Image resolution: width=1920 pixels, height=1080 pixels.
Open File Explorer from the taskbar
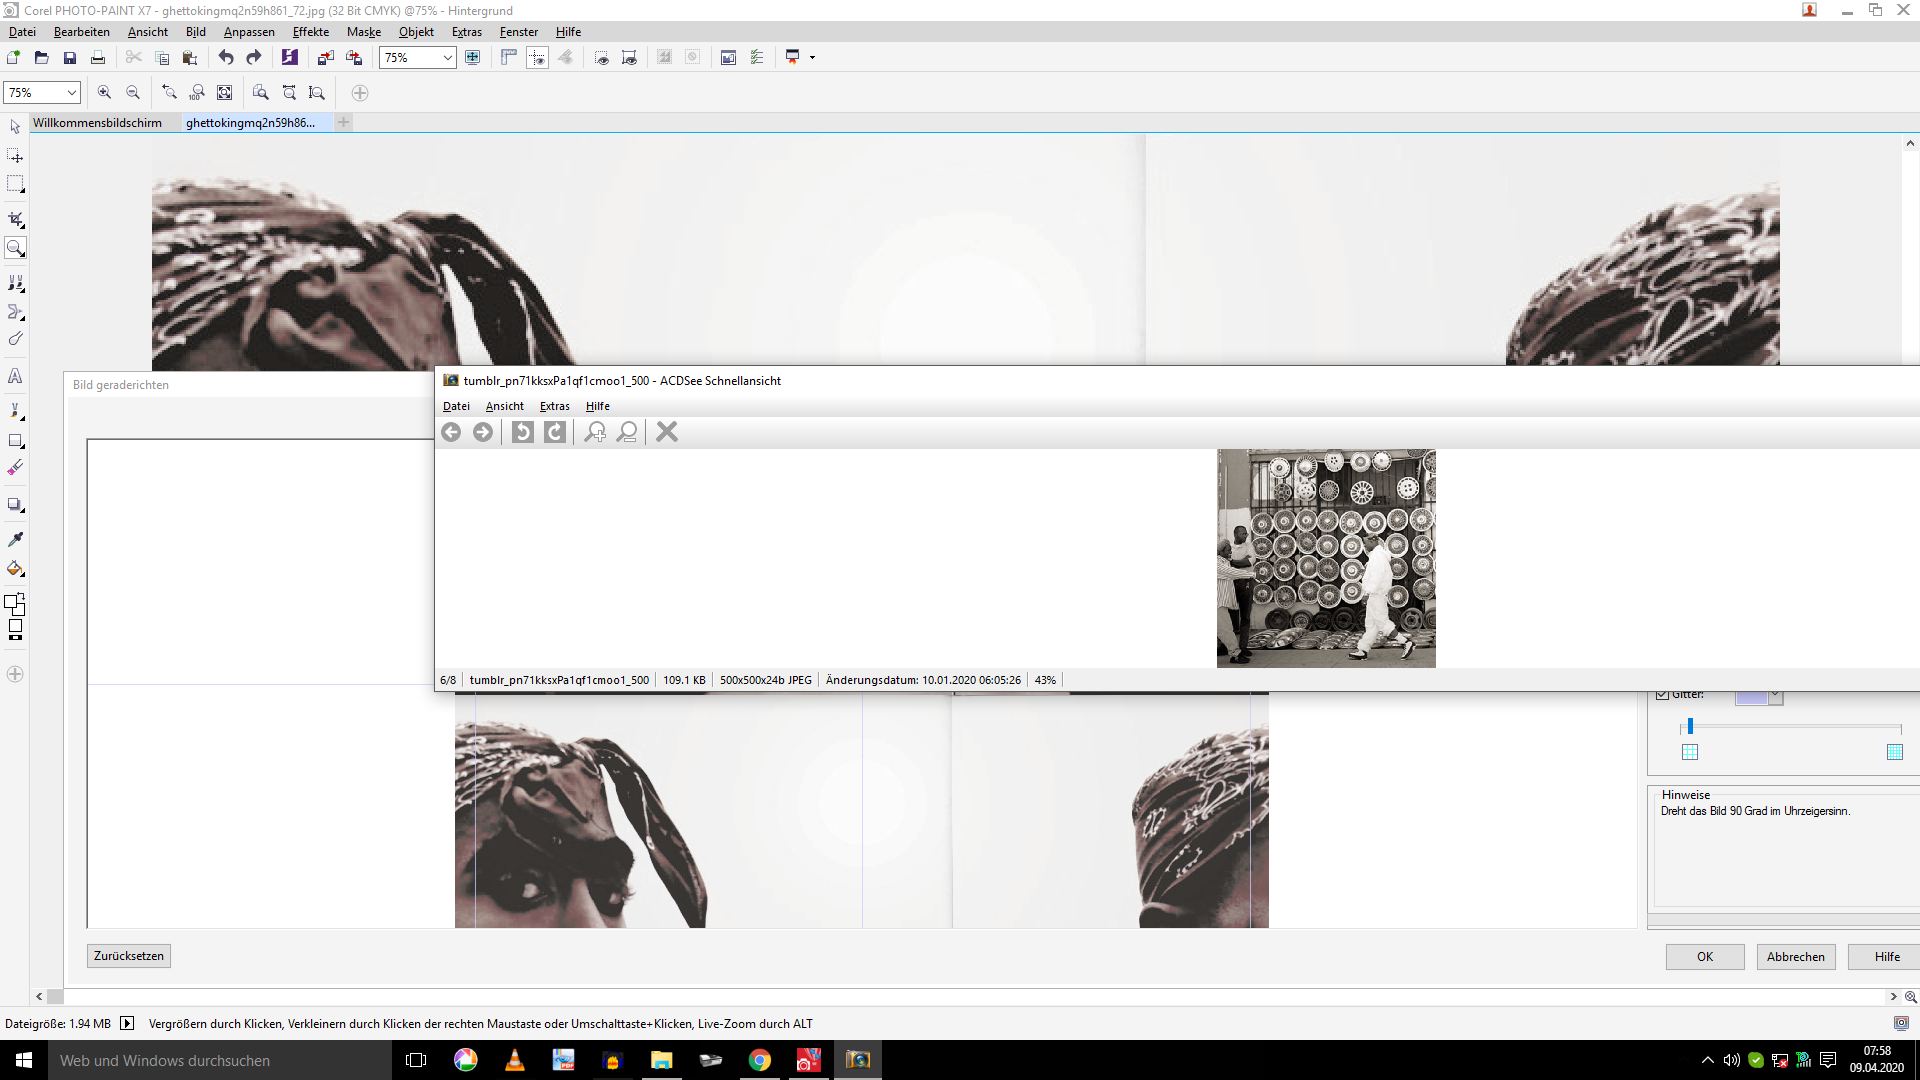coord(662,1060)
